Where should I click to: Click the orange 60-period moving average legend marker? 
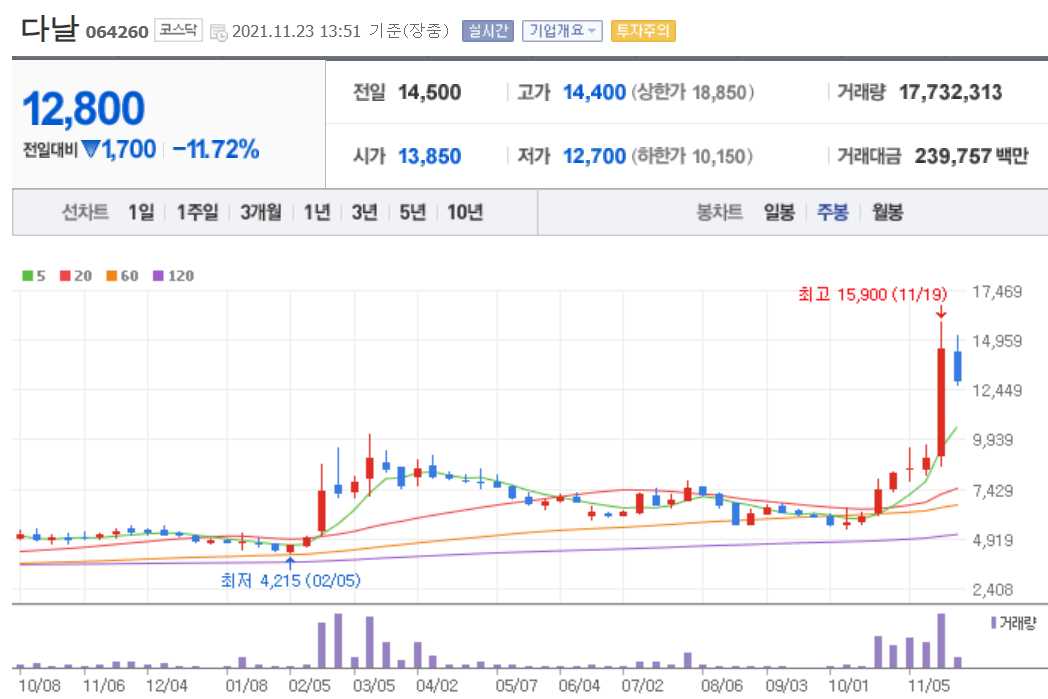coord(110,275)
